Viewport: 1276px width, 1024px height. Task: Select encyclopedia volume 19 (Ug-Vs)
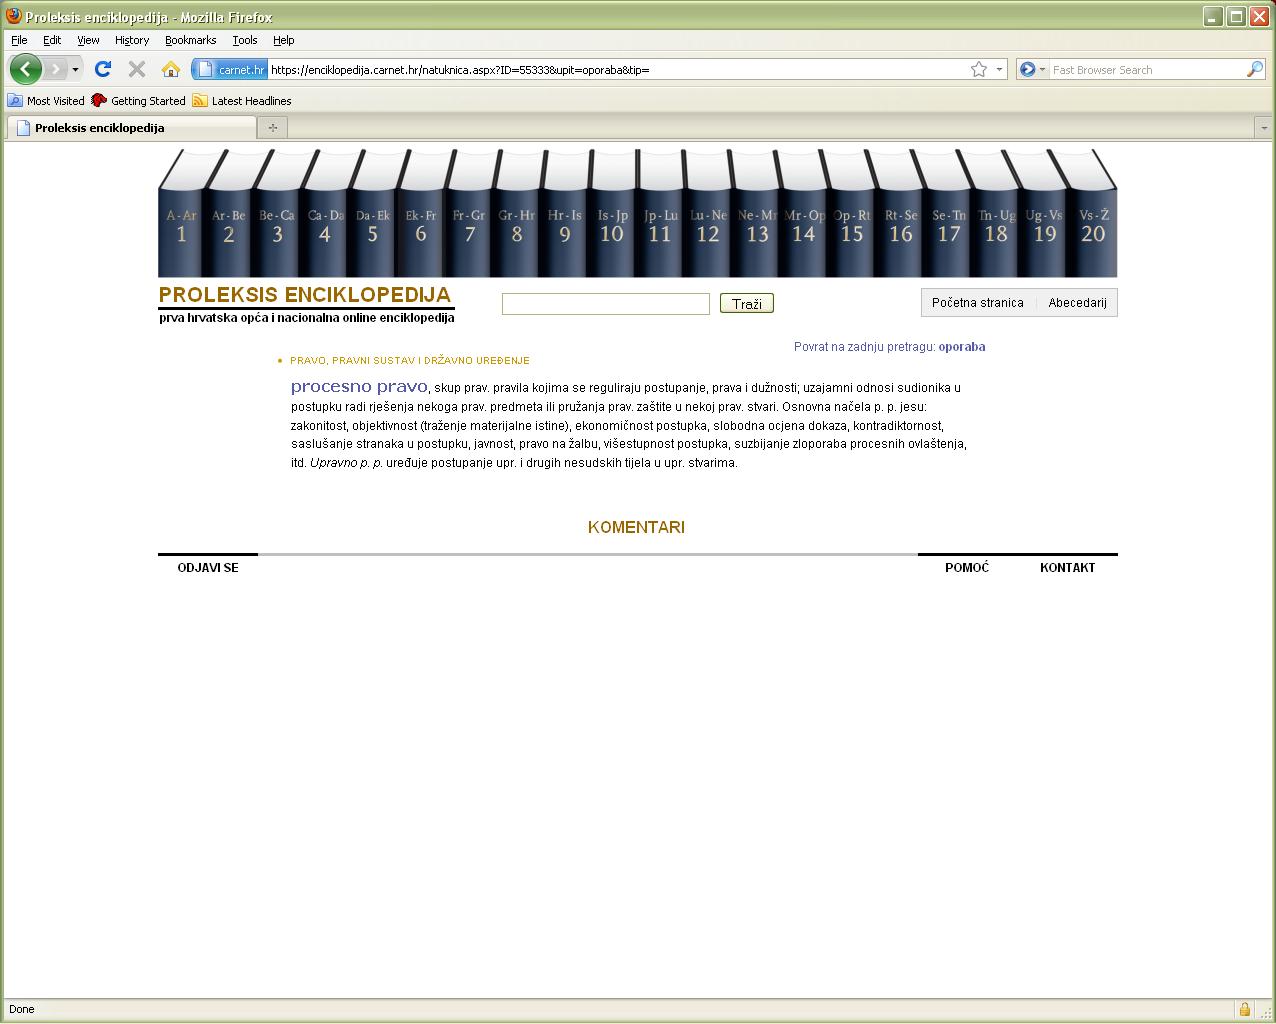coord(1045,213)
